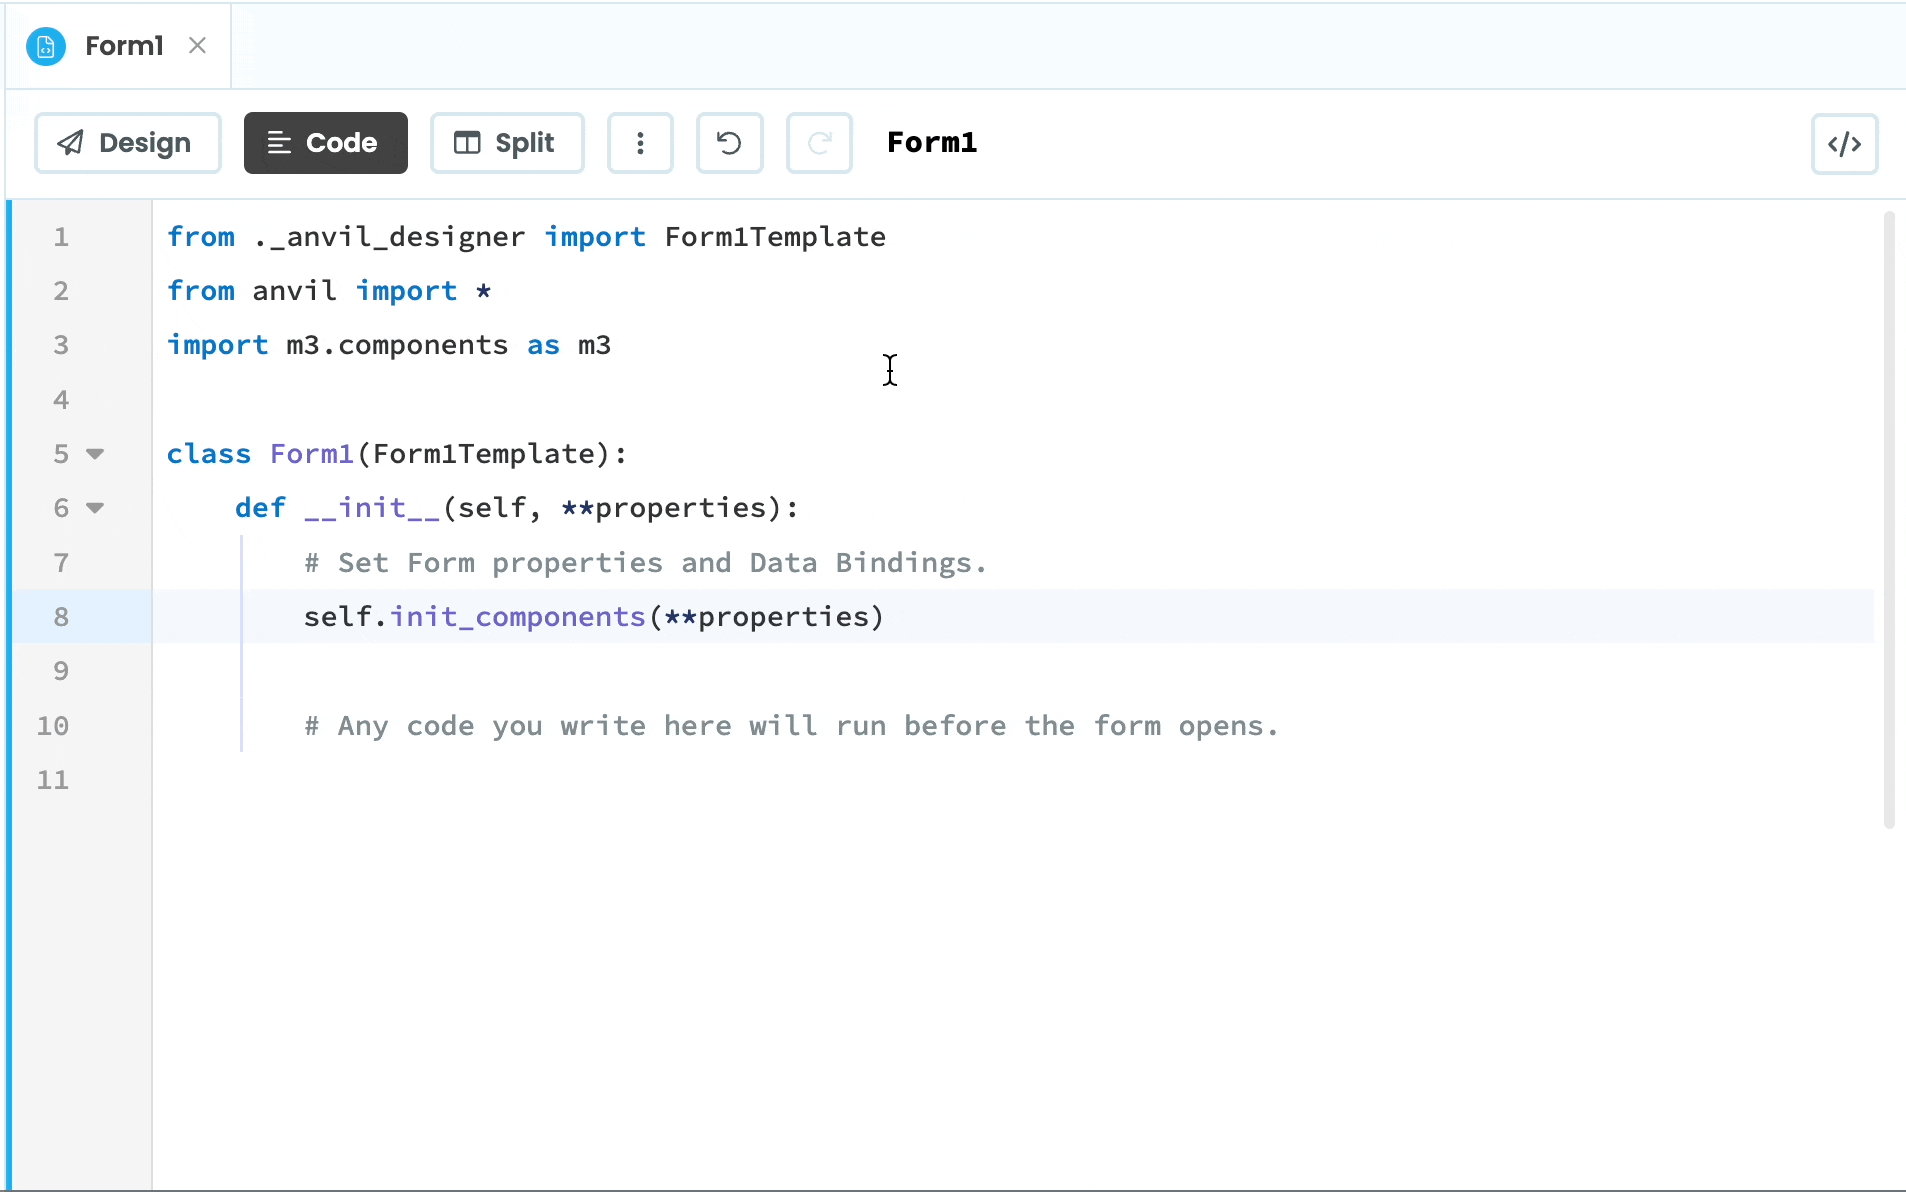
Task: Click the Form1 file icon in tab
Action: click(46, 46)
